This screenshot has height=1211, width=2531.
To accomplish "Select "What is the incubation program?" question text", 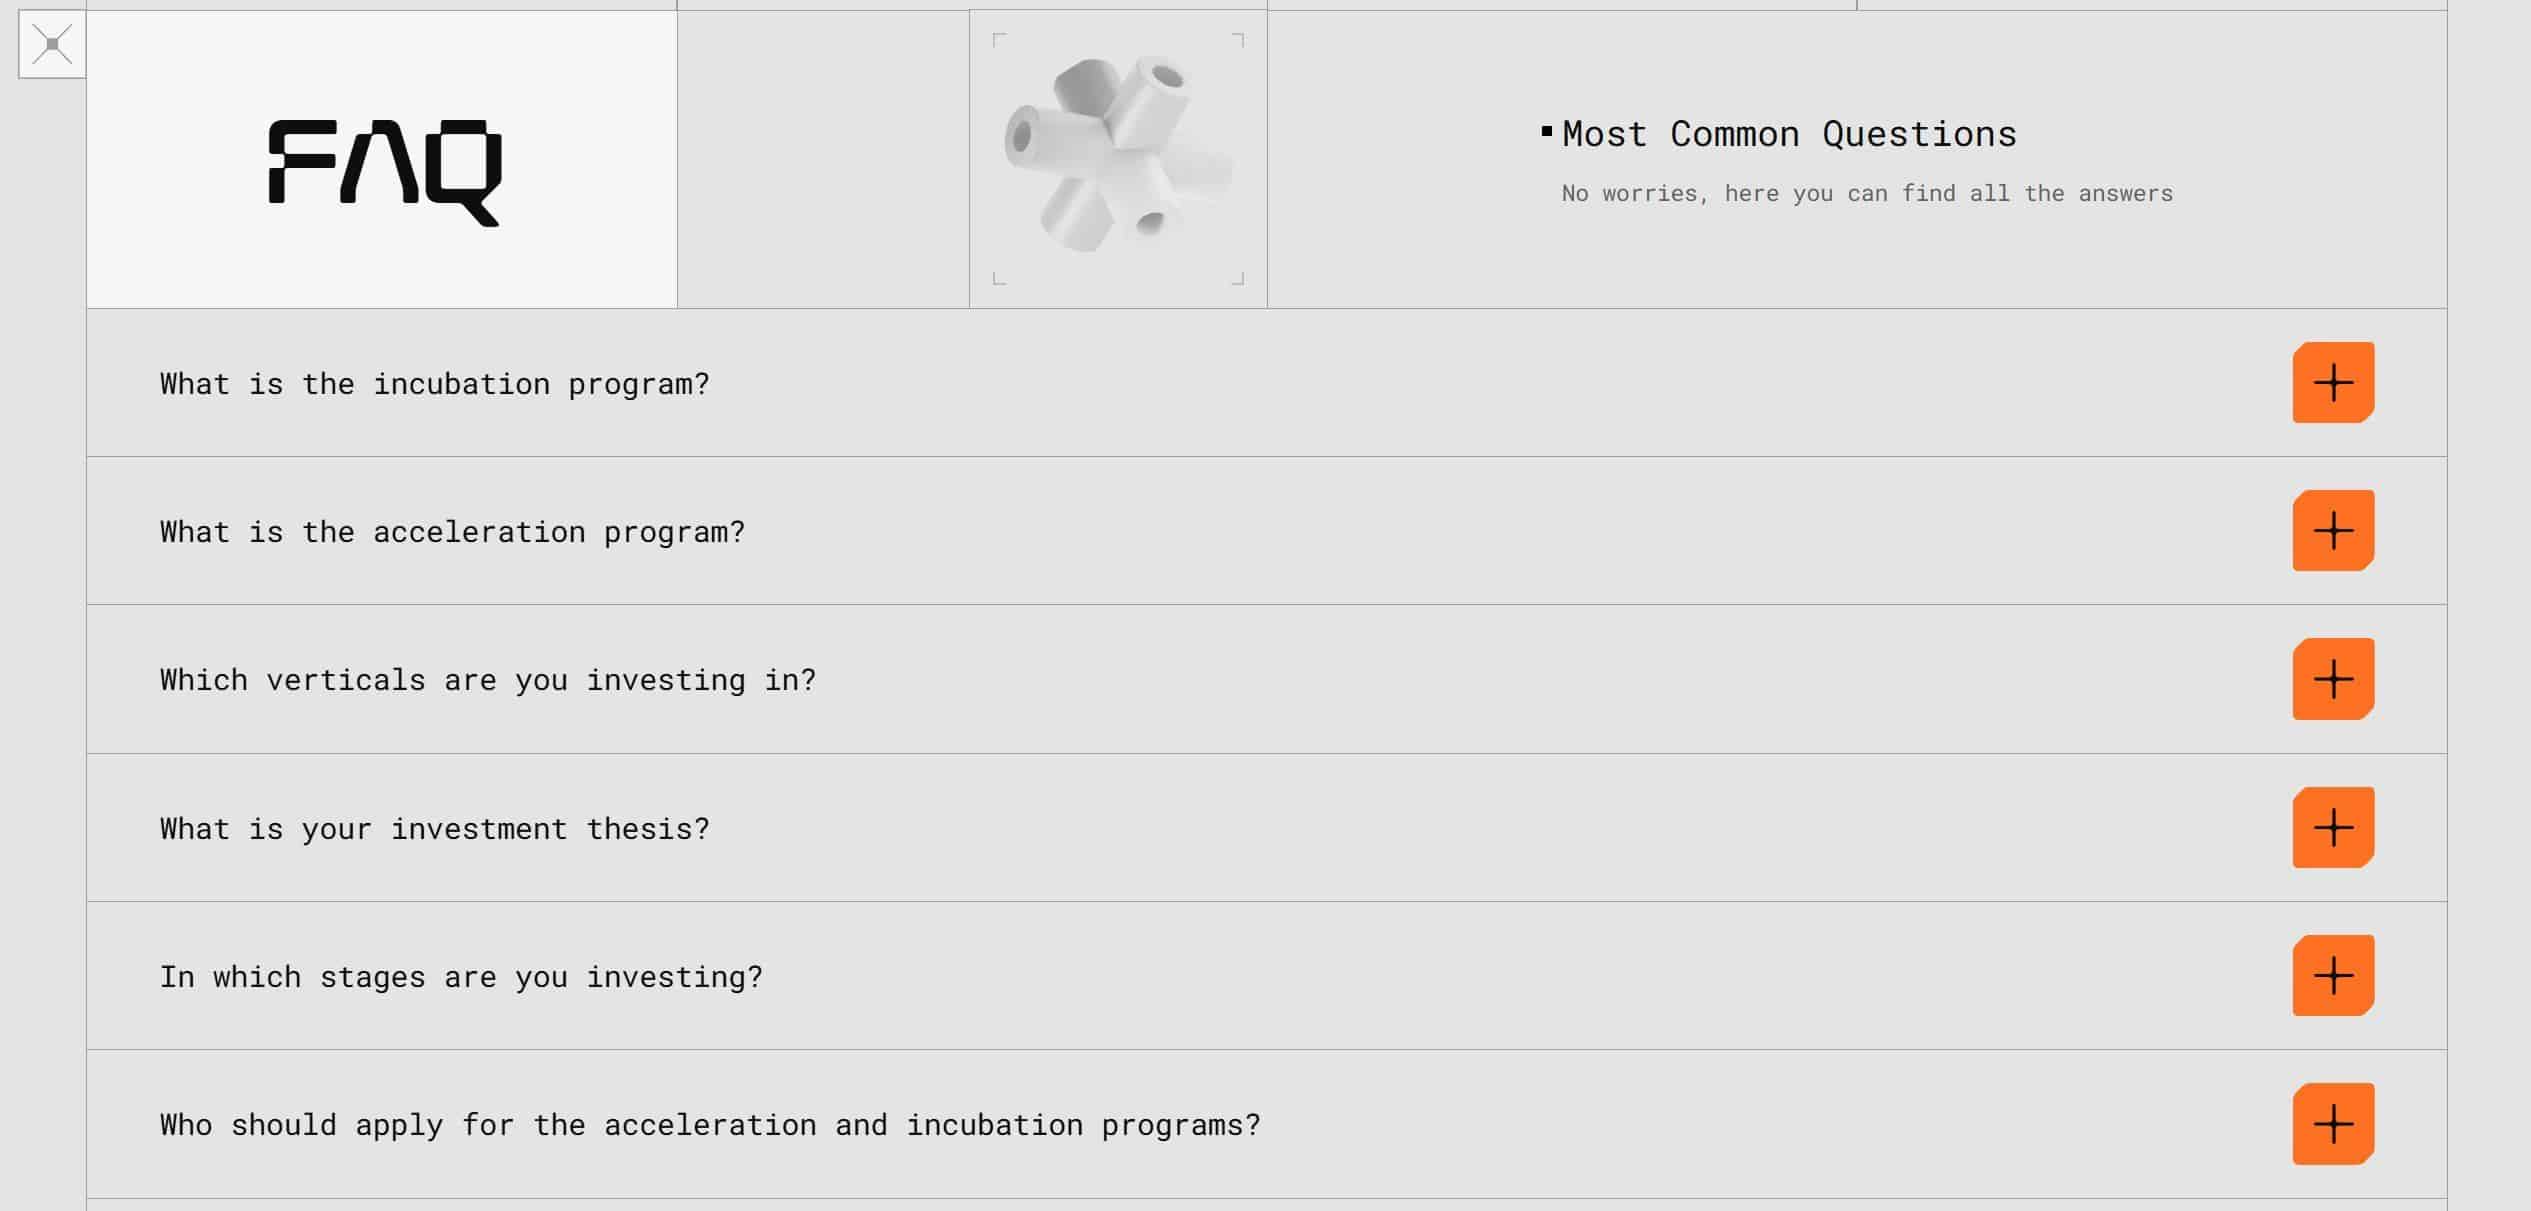I will click(434, 384).
